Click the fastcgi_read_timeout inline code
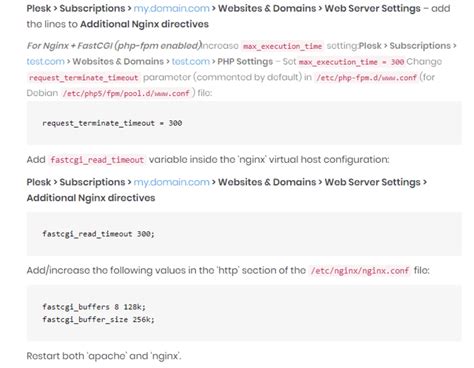474x368 pixels. coord(97,160)
